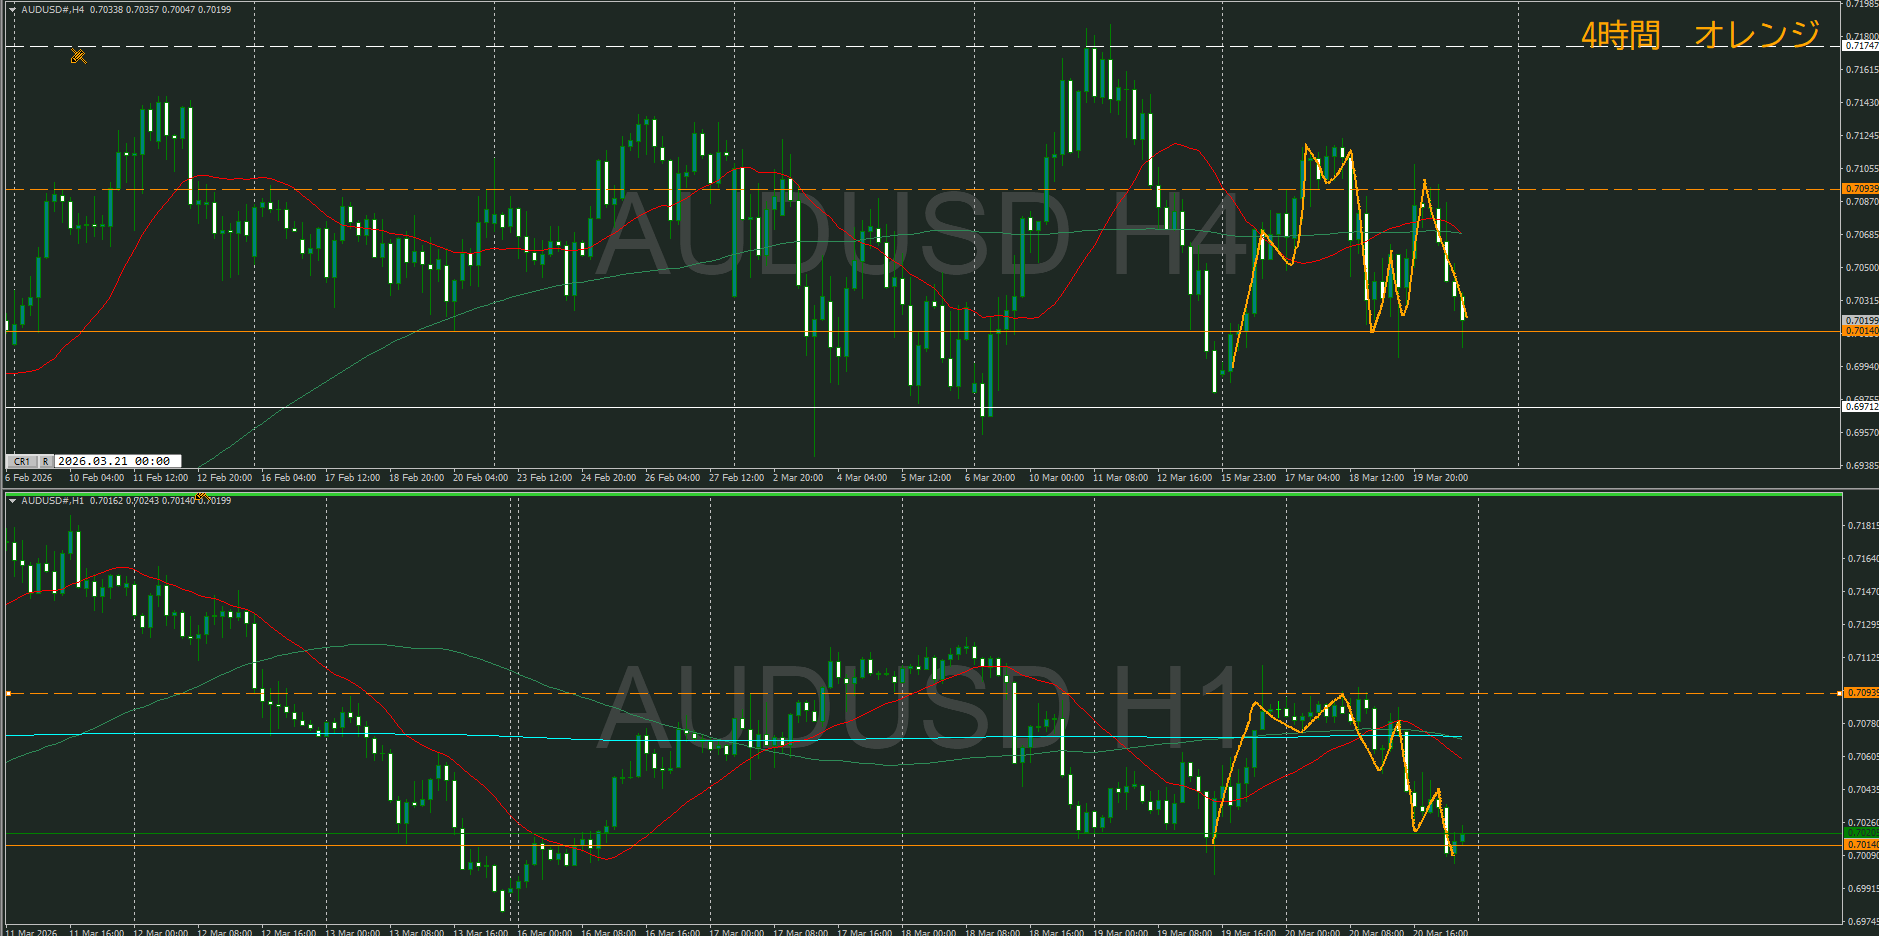1879x936 pixels.
Task: Click the AUDUSD#,H4 chart title text
Action: pos(52,10)
